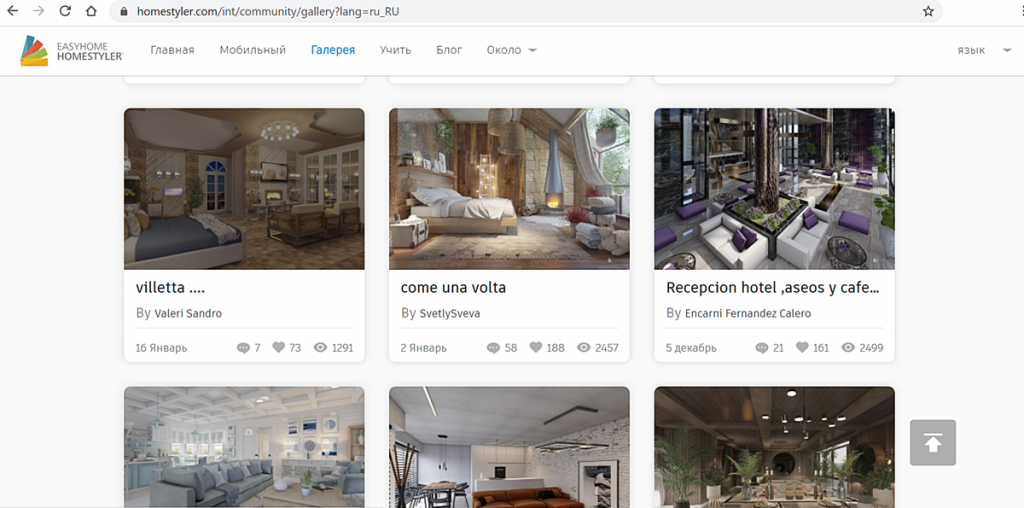Go to the Главная menu item
The width and height of the screenshot is (1024, 508).
pos(172,50)
